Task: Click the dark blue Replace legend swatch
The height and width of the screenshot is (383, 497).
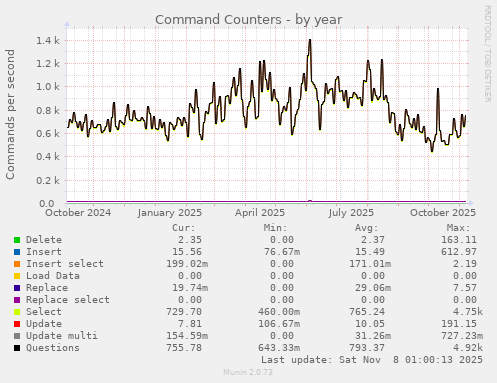Action: point(17,288)
